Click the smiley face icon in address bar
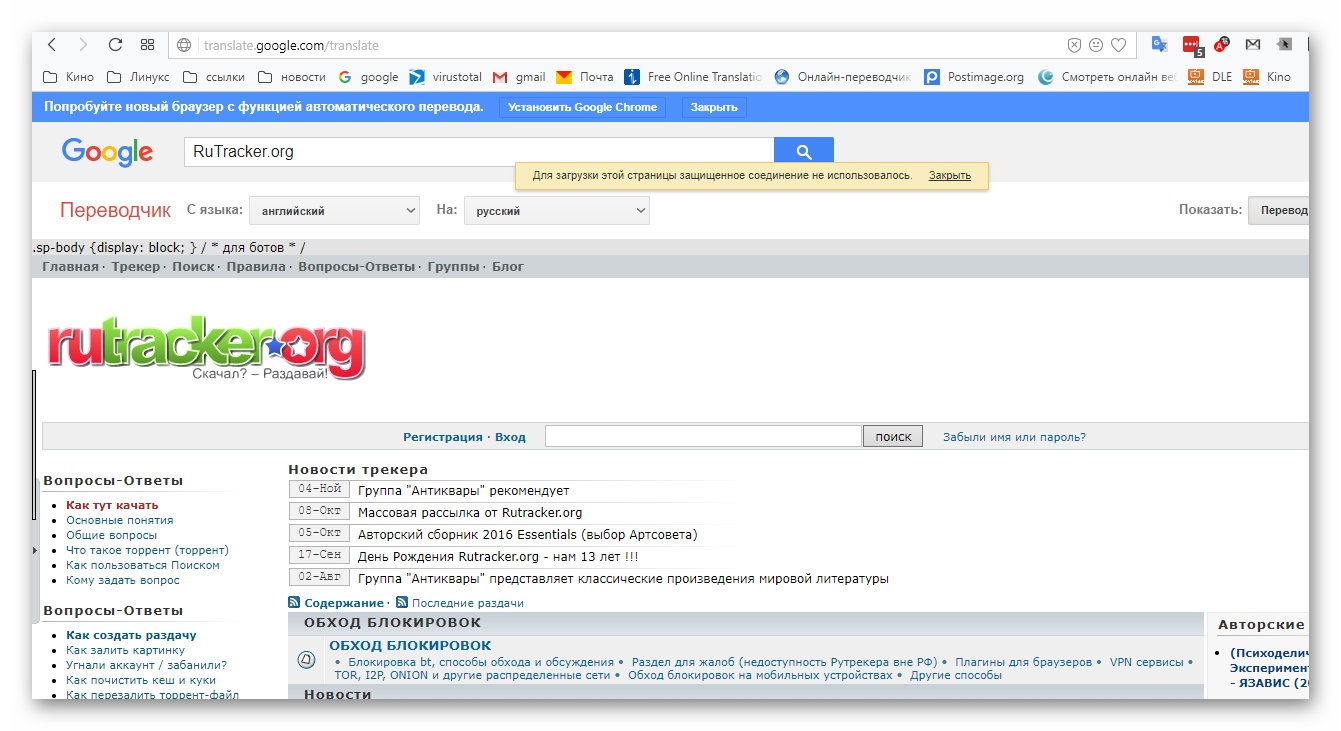The width and height of the screenshot is (1341, 731). tap(1096, 45)
